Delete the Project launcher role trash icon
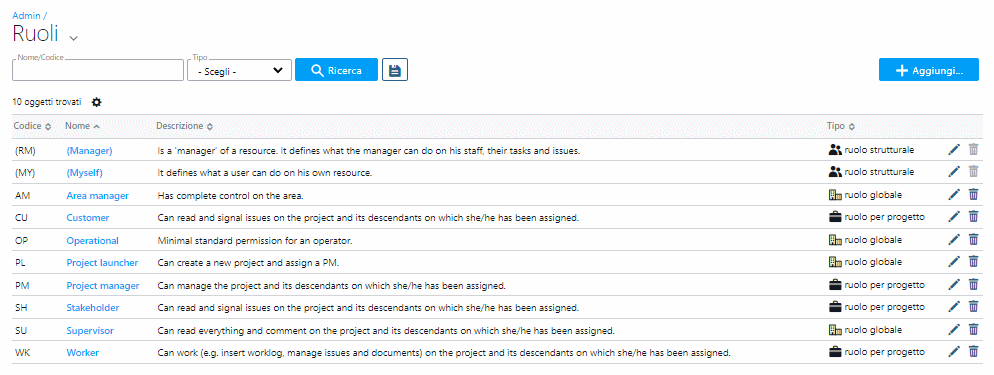Image resolution: width=994 pixels, height=375 pixels. tap(973, 262)
